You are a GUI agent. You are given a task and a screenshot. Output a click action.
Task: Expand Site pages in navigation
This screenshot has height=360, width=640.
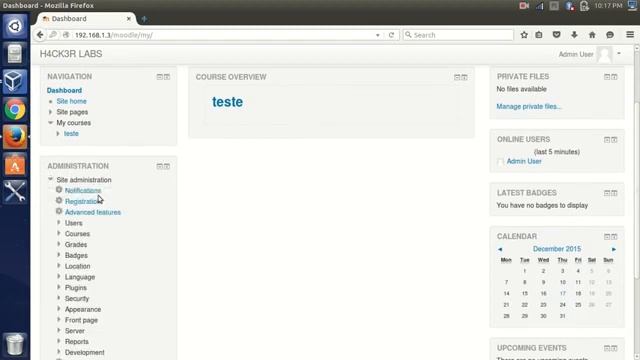pos(51,112)
